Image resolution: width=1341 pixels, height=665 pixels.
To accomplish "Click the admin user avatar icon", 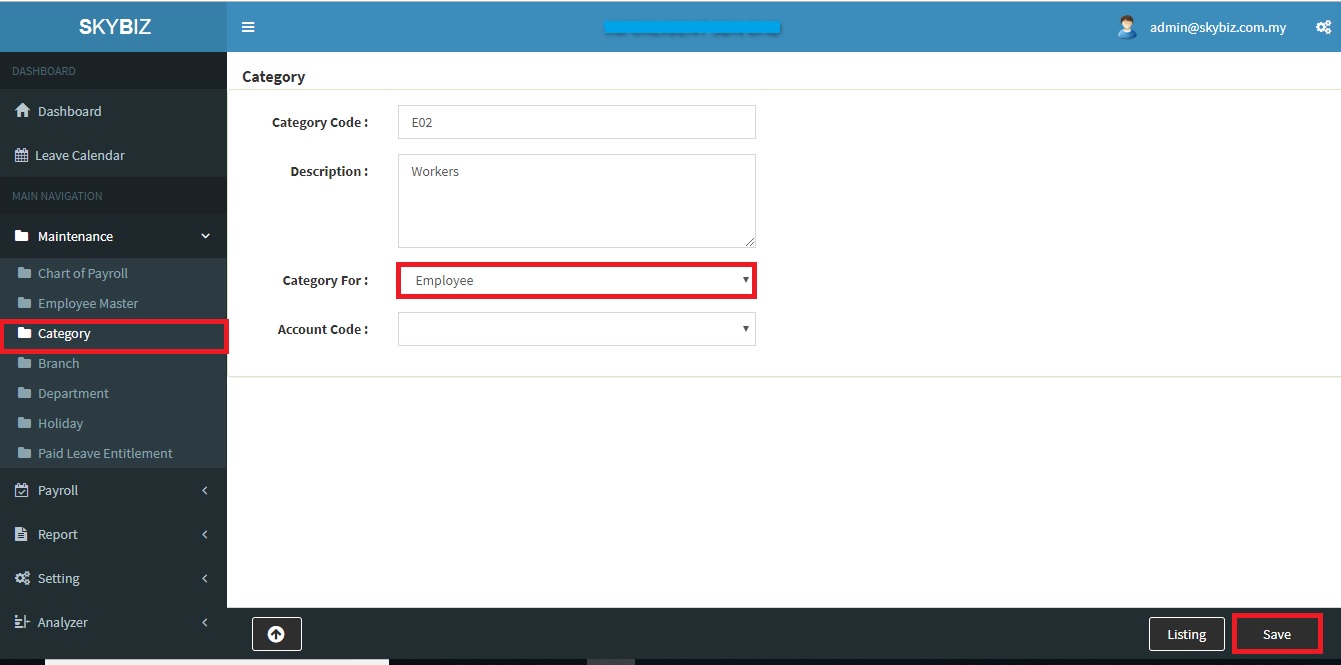I will (1127, 27).
